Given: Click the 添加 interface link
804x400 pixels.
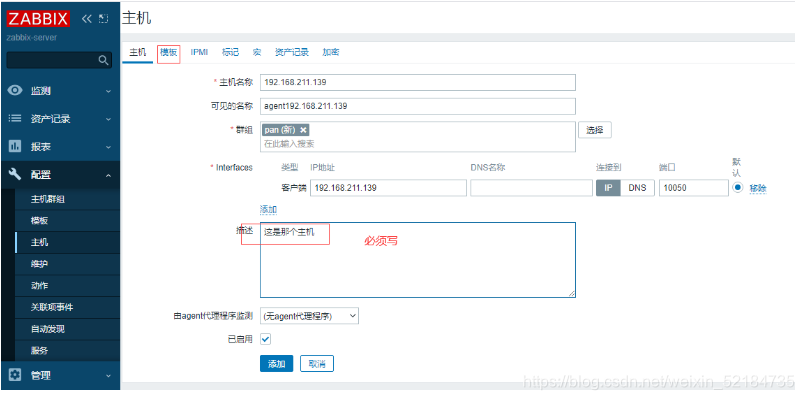Looking at the screenshot, I should pyautogui.click(x=269, y=209).
